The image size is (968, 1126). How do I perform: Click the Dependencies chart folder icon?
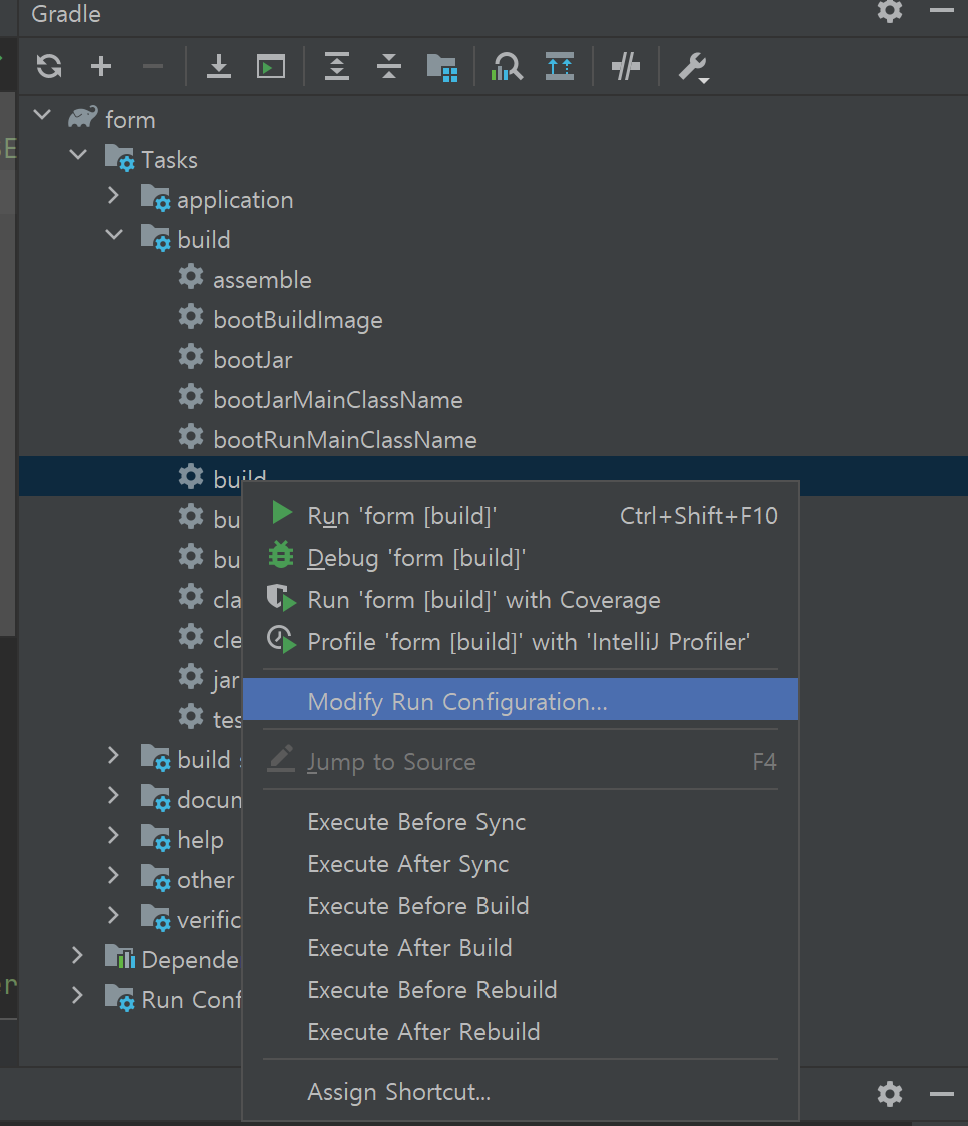[x=120, y=957]
